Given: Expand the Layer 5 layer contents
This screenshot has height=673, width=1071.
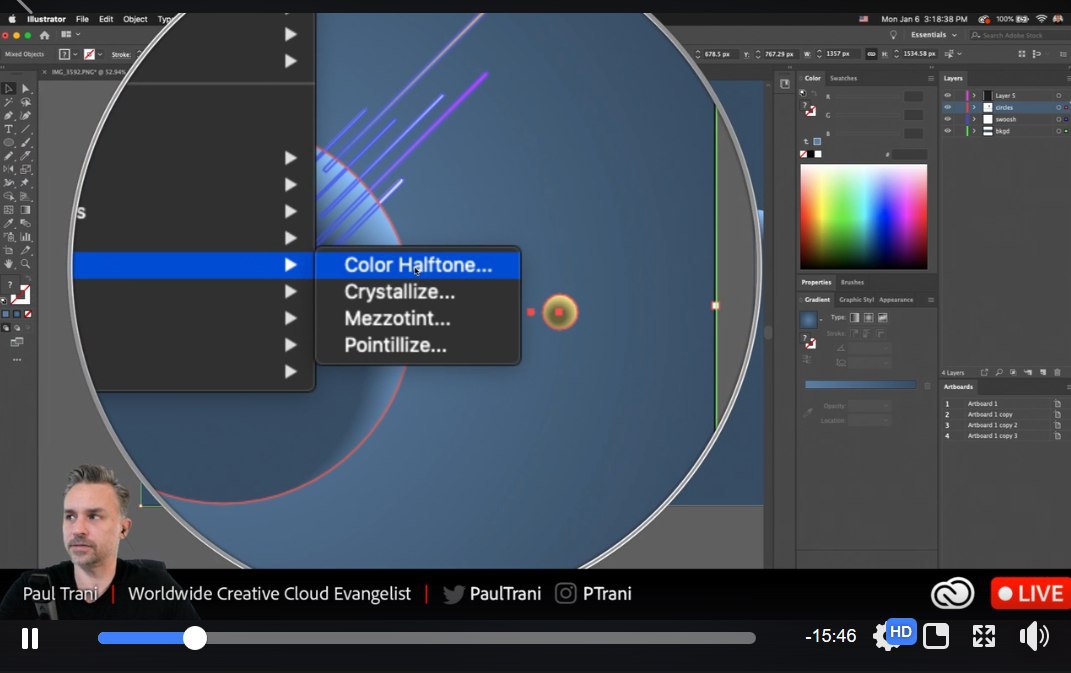Looking at the screenshot, I should [975, 96].
